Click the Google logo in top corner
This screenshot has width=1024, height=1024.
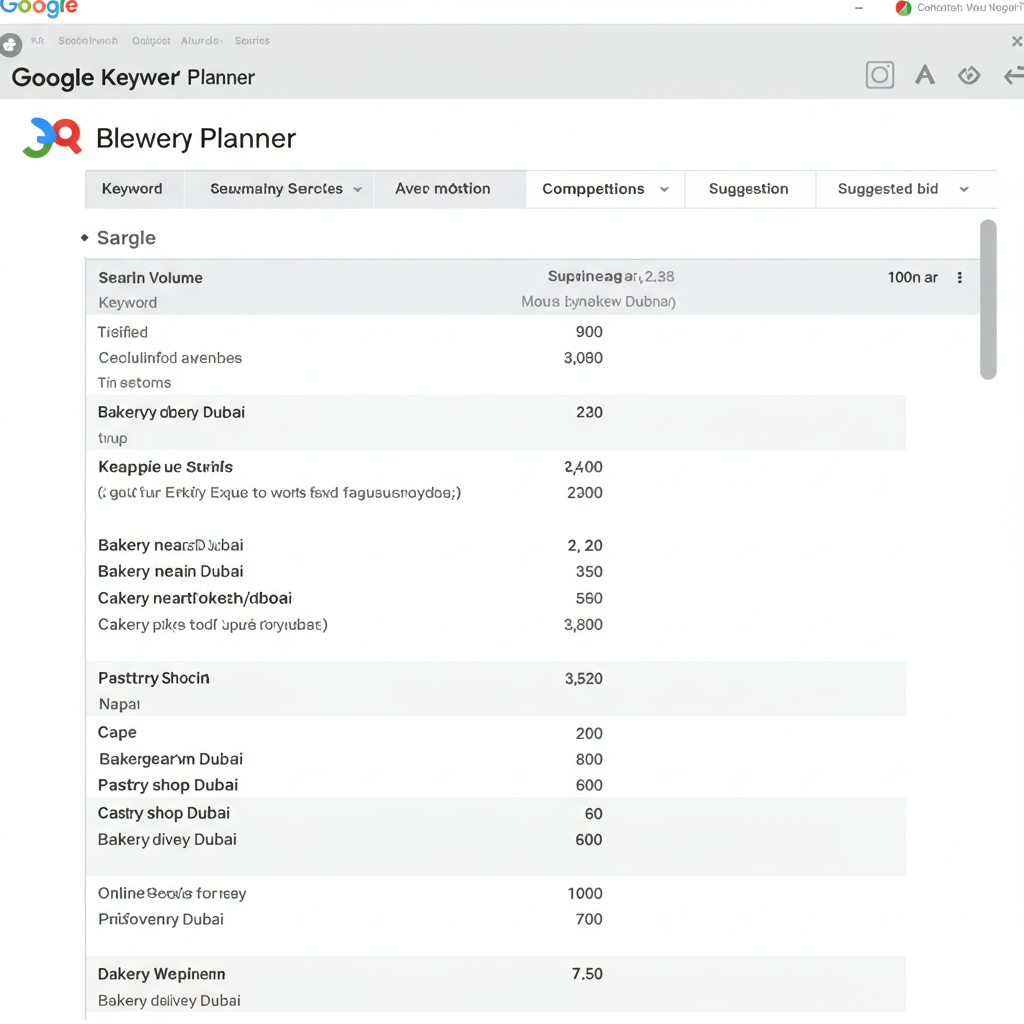coord(39,8)
